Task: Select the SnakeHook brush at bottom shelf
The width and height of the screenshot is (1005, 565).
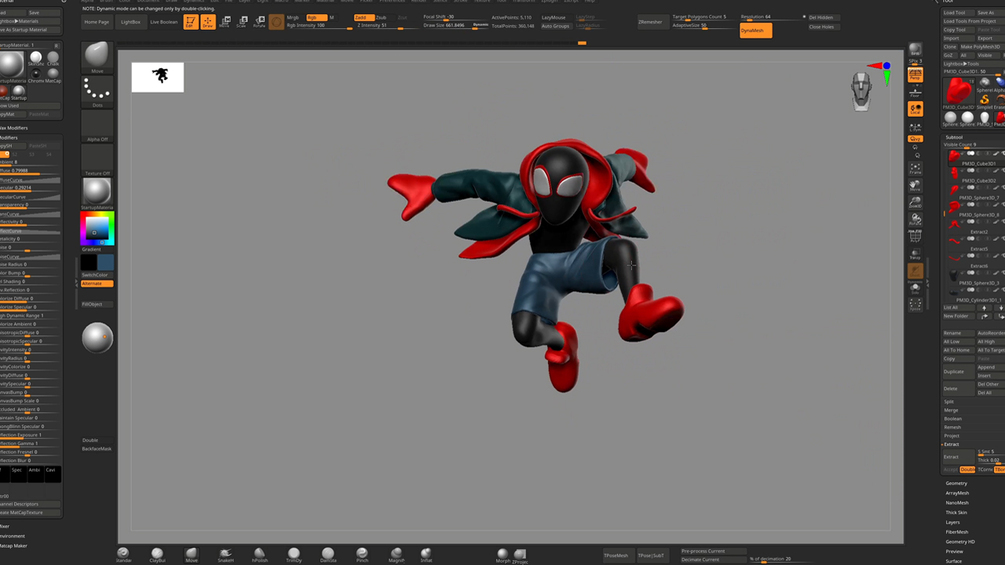Action: pyautogui.click(x=226, y=554)
